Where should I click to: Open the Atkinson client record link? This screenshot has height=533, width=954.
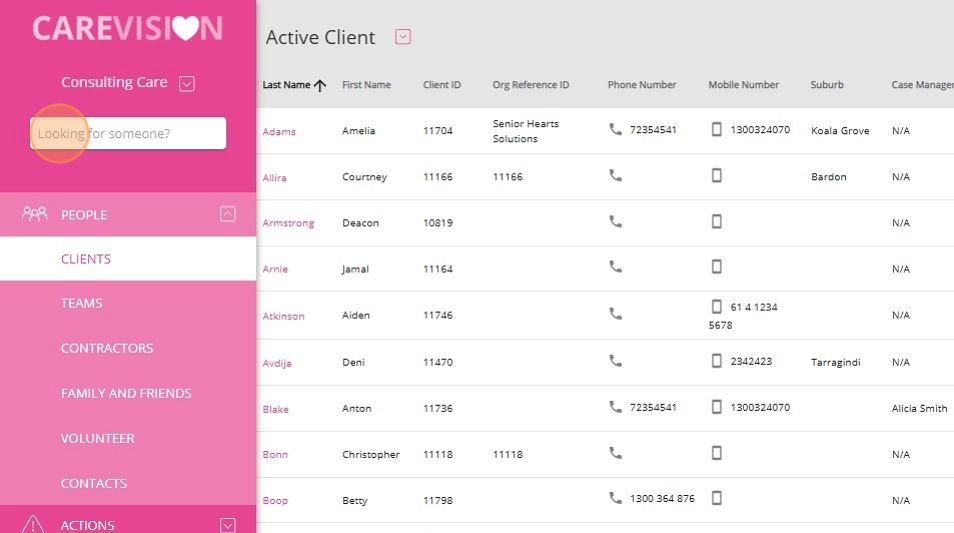click(x=284, y=316)
